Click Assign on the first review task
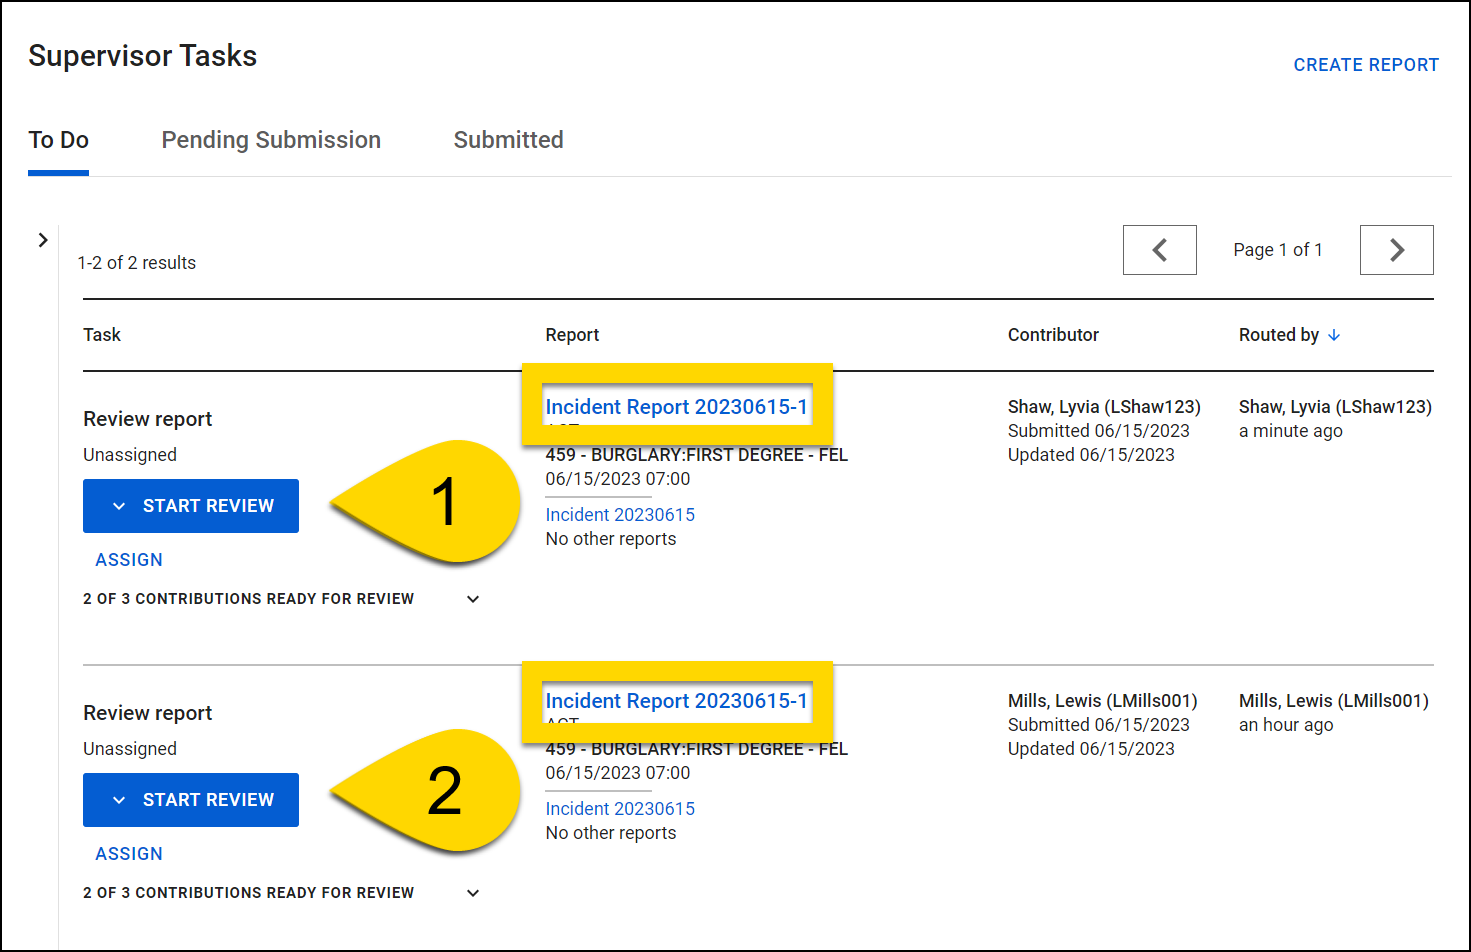This screenshot has height=952, width=1471. click(x=128, y=559)
